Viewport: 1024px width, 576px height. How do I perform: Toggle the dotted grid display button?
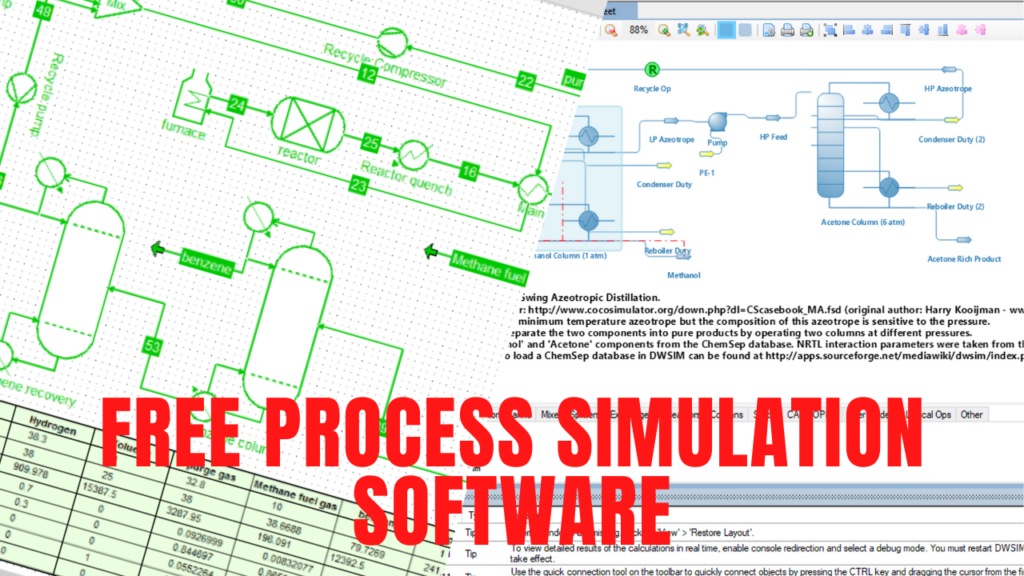(744, 30)
